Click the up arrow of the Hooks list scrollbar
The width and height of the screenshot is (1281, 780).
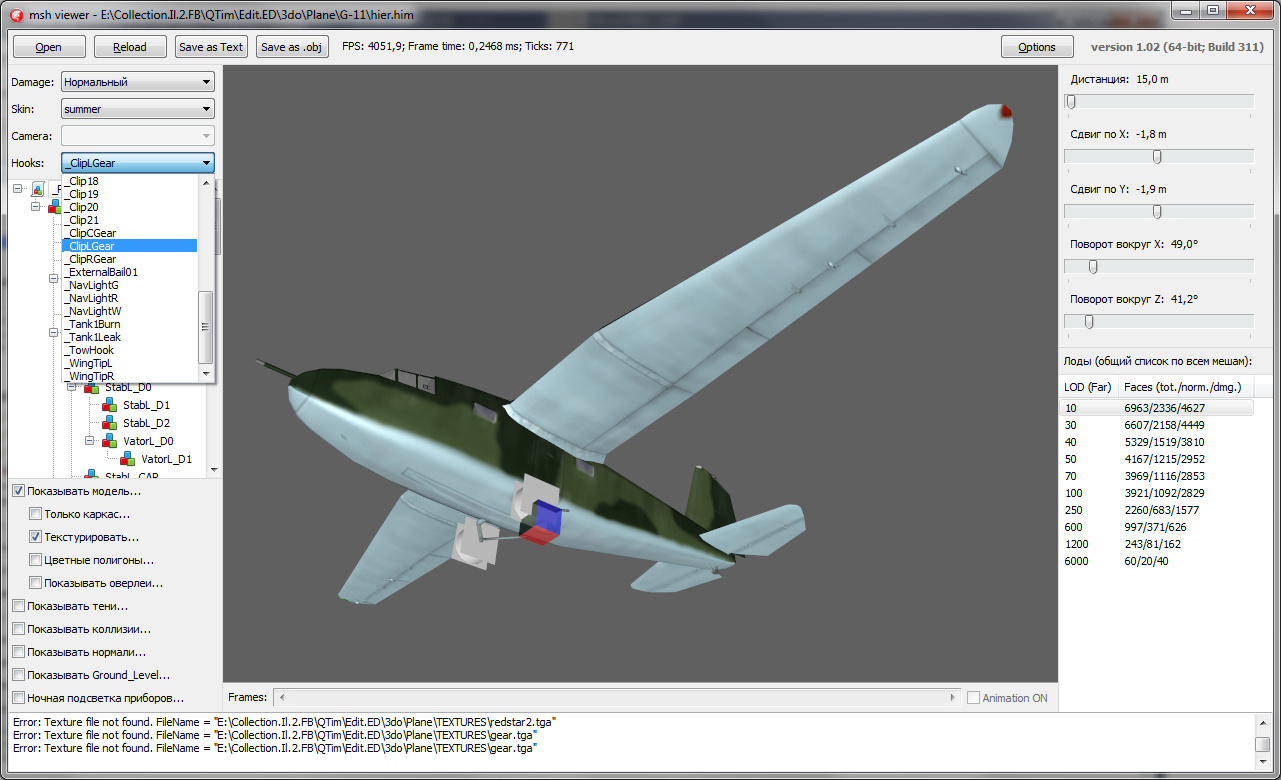tap(206, 183)
